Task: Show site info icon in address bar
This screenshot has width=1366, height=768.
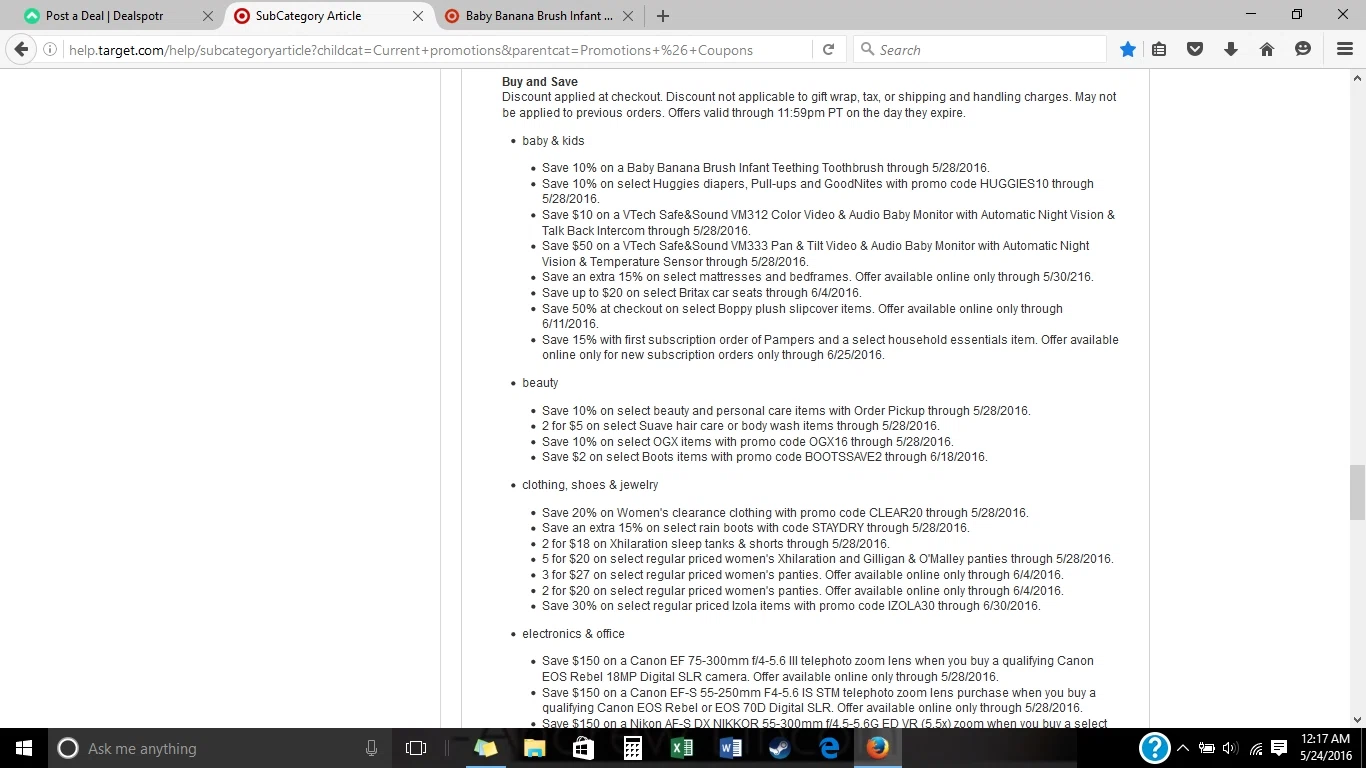Action: point(50,50)
